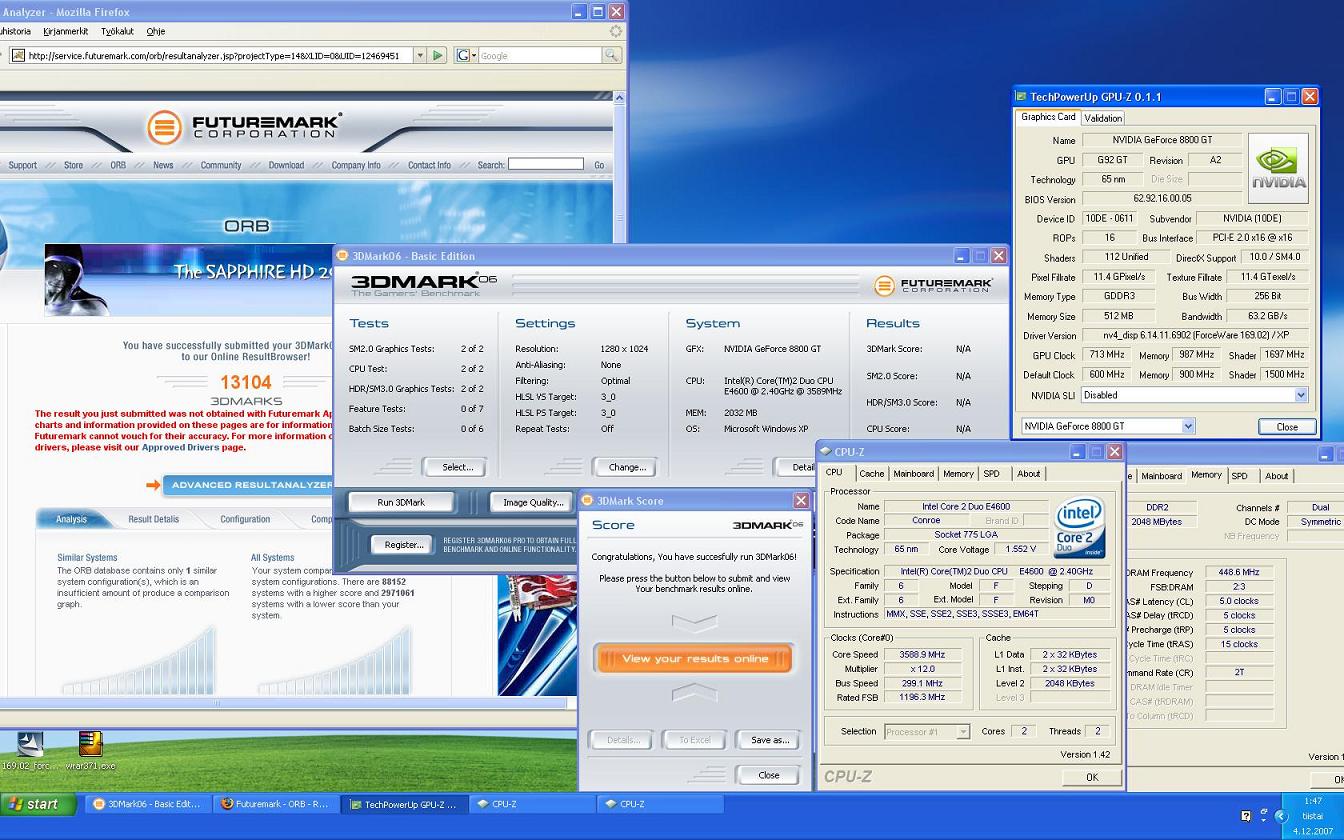Screen dimensions: 1344x840
Task: Open the NVIDIA SLI dropdown in GPU-Z
Action: [1300, 395]
